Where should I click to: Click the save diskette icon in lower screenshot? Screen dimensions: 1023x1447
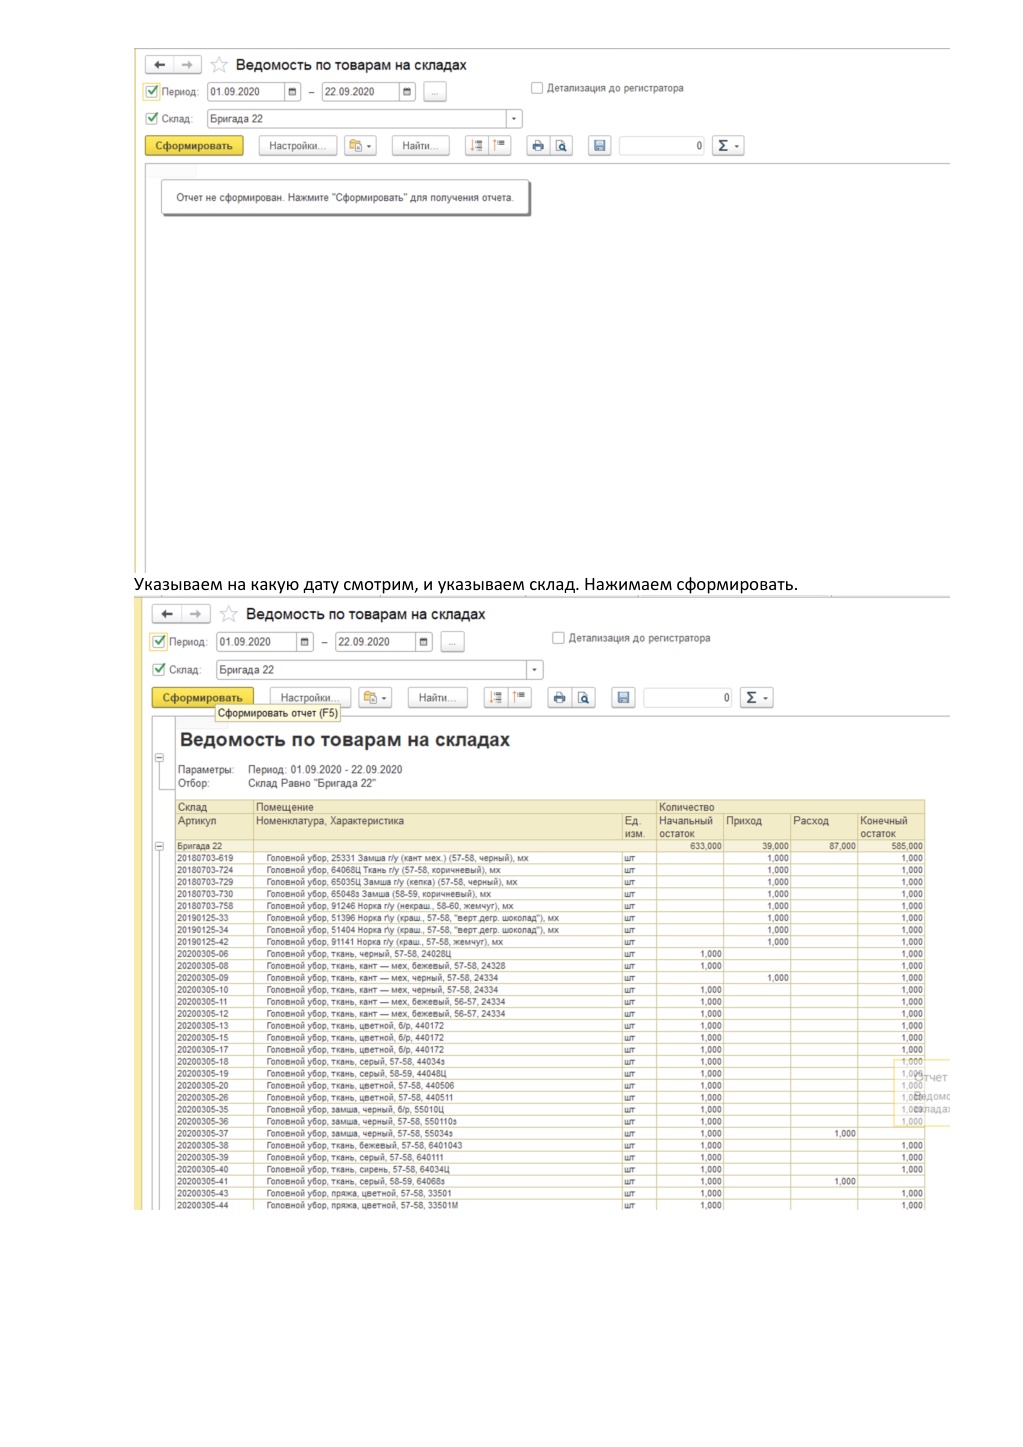[x=623, y=698]
